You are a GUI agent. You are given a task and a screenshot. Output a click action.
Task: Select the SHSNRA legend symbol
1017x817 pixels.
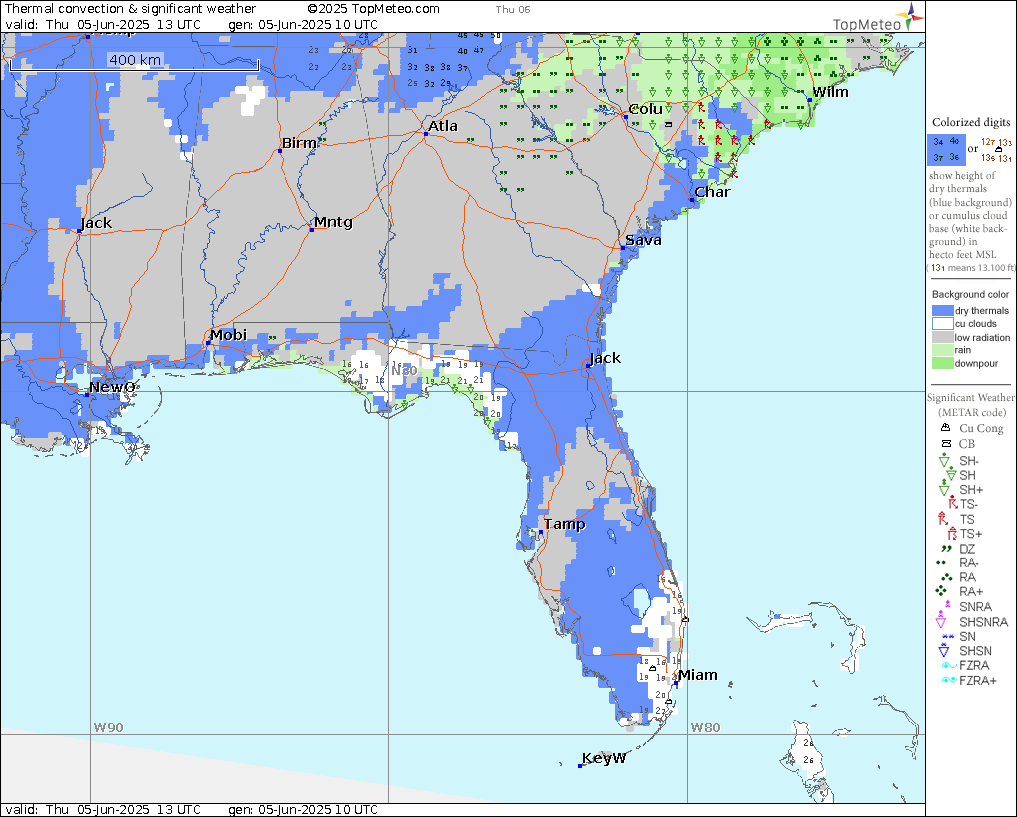coord(941,621)
